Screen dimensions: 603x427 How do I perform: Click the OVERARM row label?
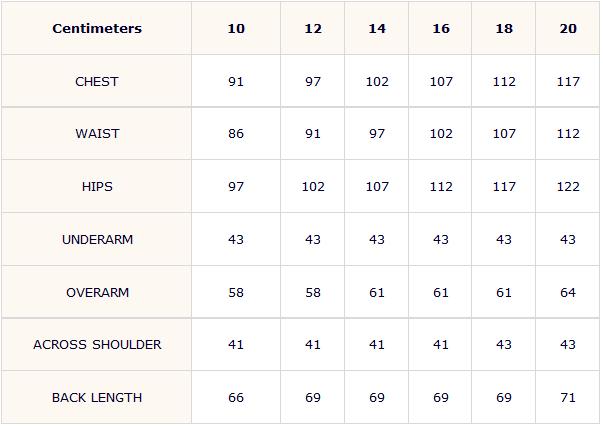[97, 292]
